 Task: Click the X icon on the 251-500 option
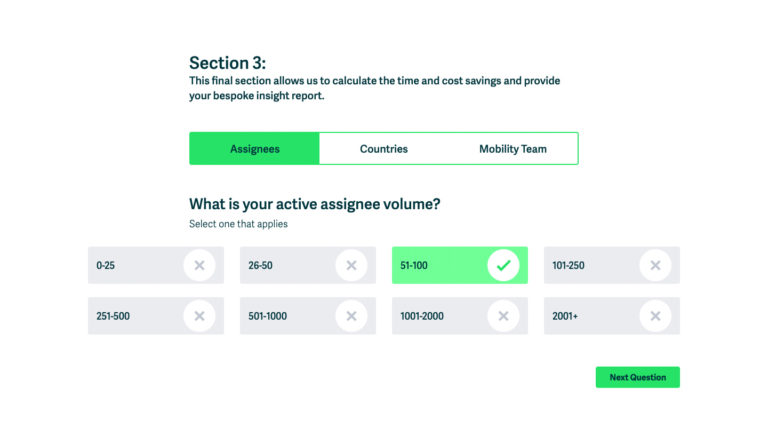(199, 316)
